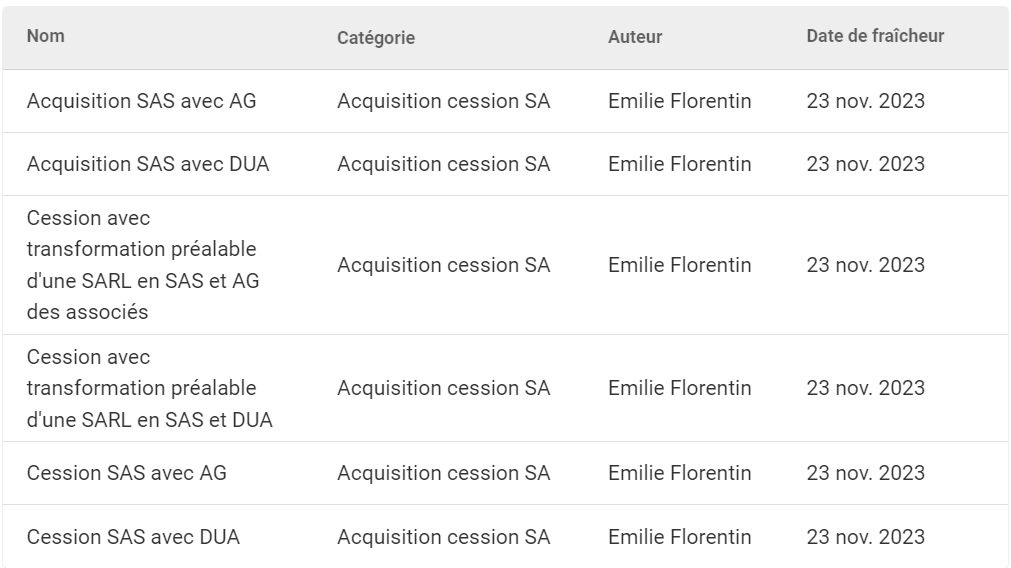Open the Cession SAS avec AG template
Viewport: 1011px width, 568px height.
127,473
